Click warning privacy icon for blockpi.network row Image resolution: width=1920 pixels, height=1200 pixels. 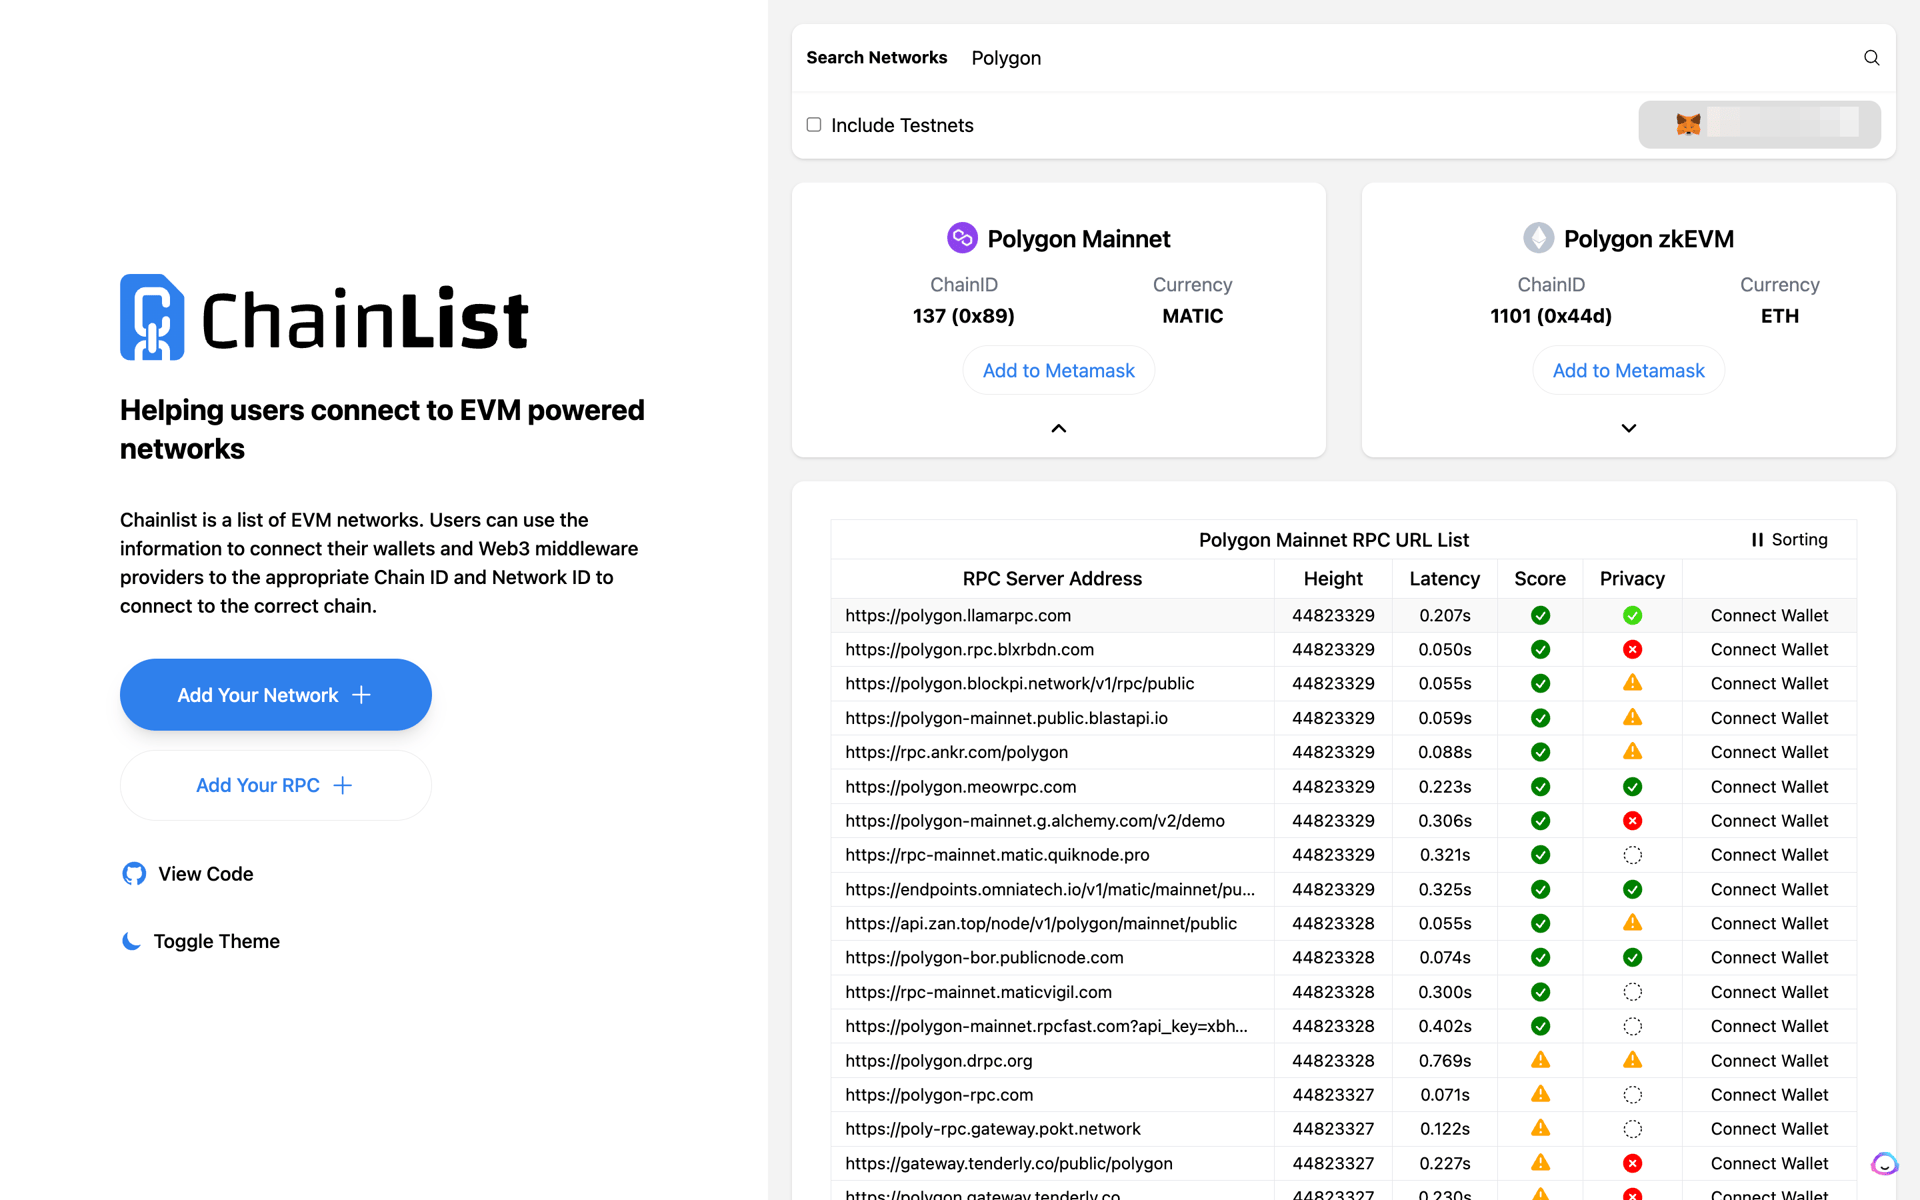coord(1632,683)
